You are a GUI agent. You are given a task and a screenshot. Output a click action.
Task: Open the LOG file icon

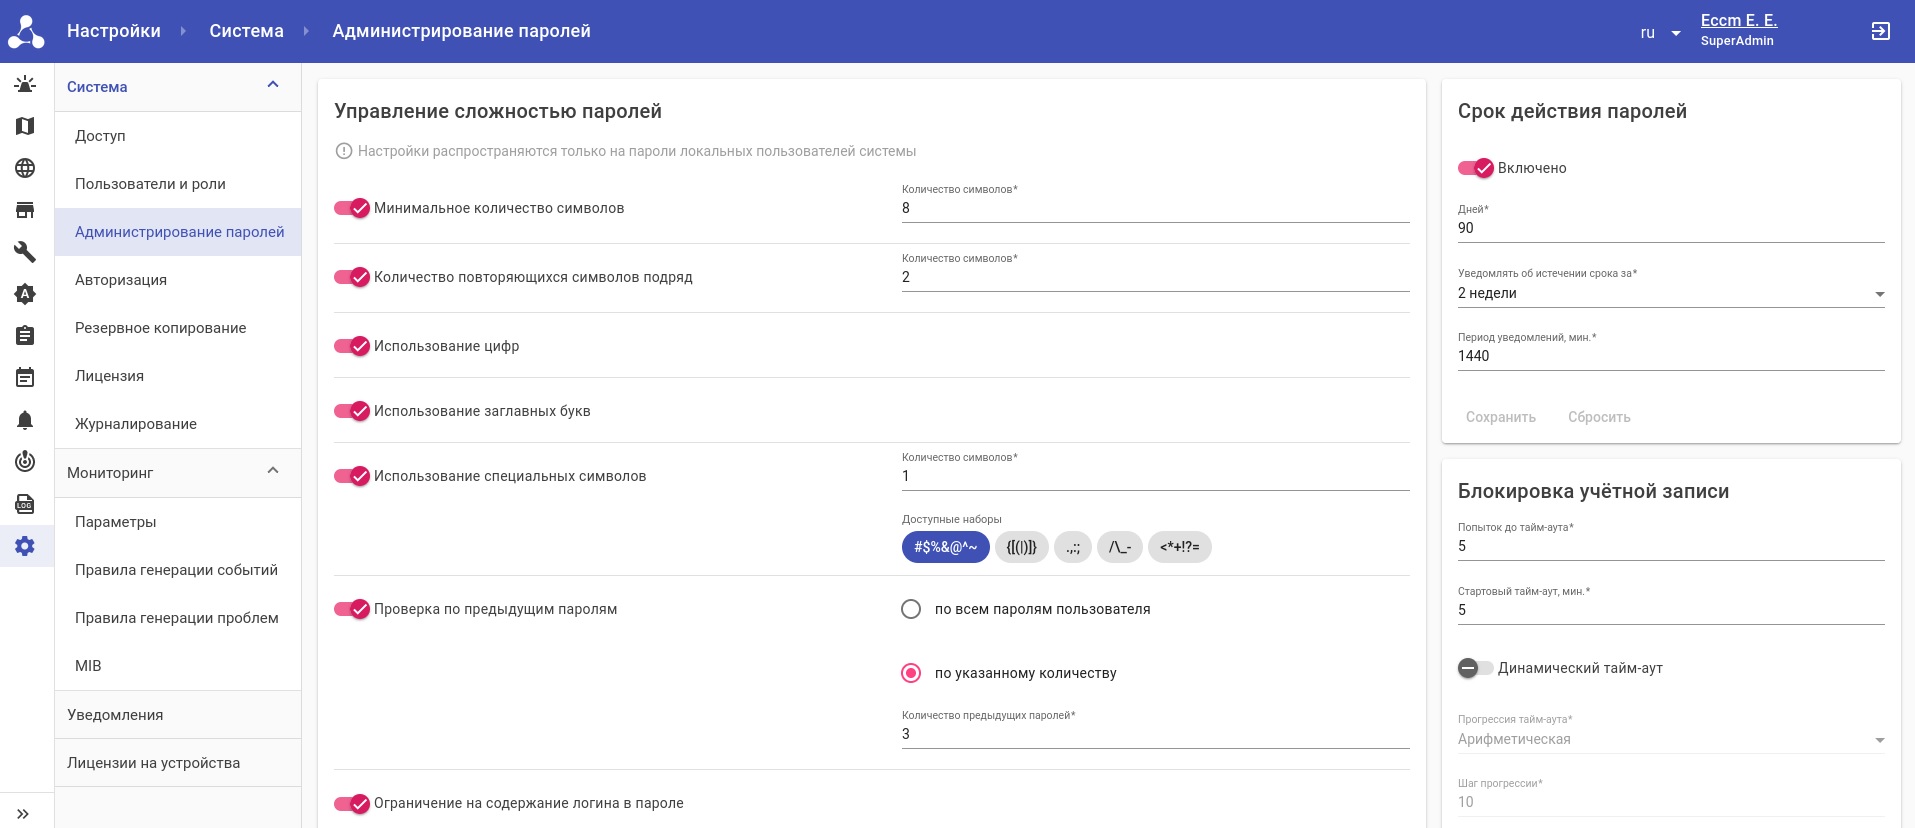click(x=25, y=504)
